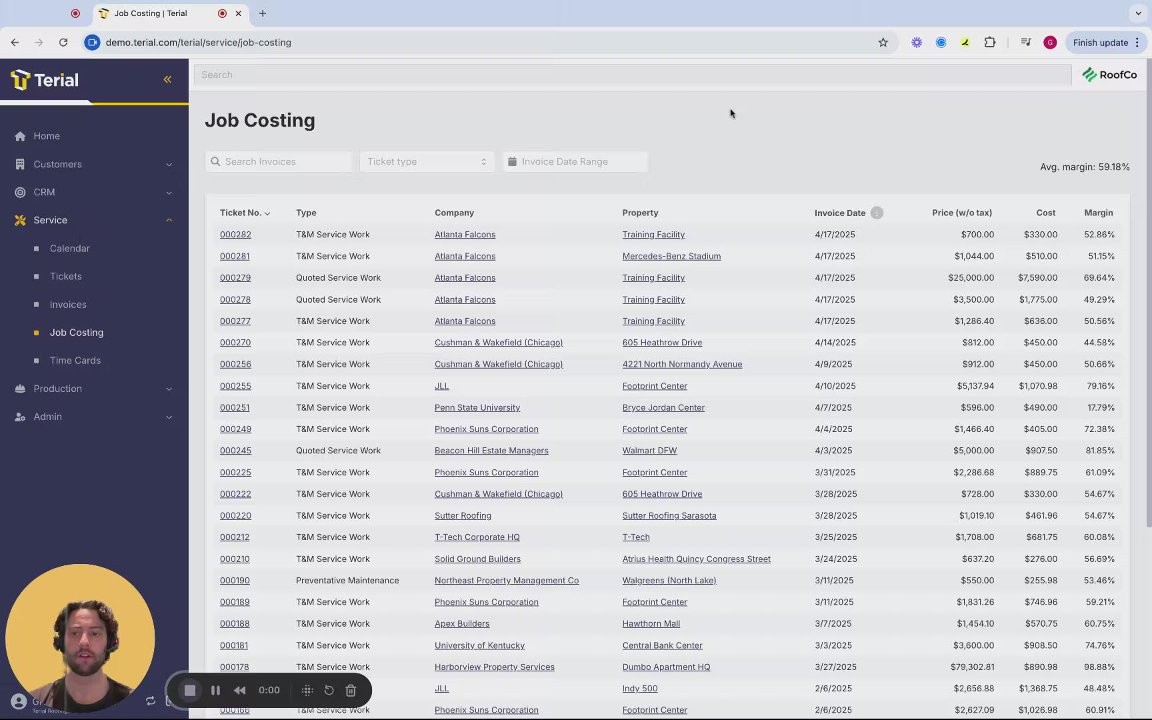Open ticket 000279 link
This screenshot has width=1152, height=720.
(x=235, y=278)
